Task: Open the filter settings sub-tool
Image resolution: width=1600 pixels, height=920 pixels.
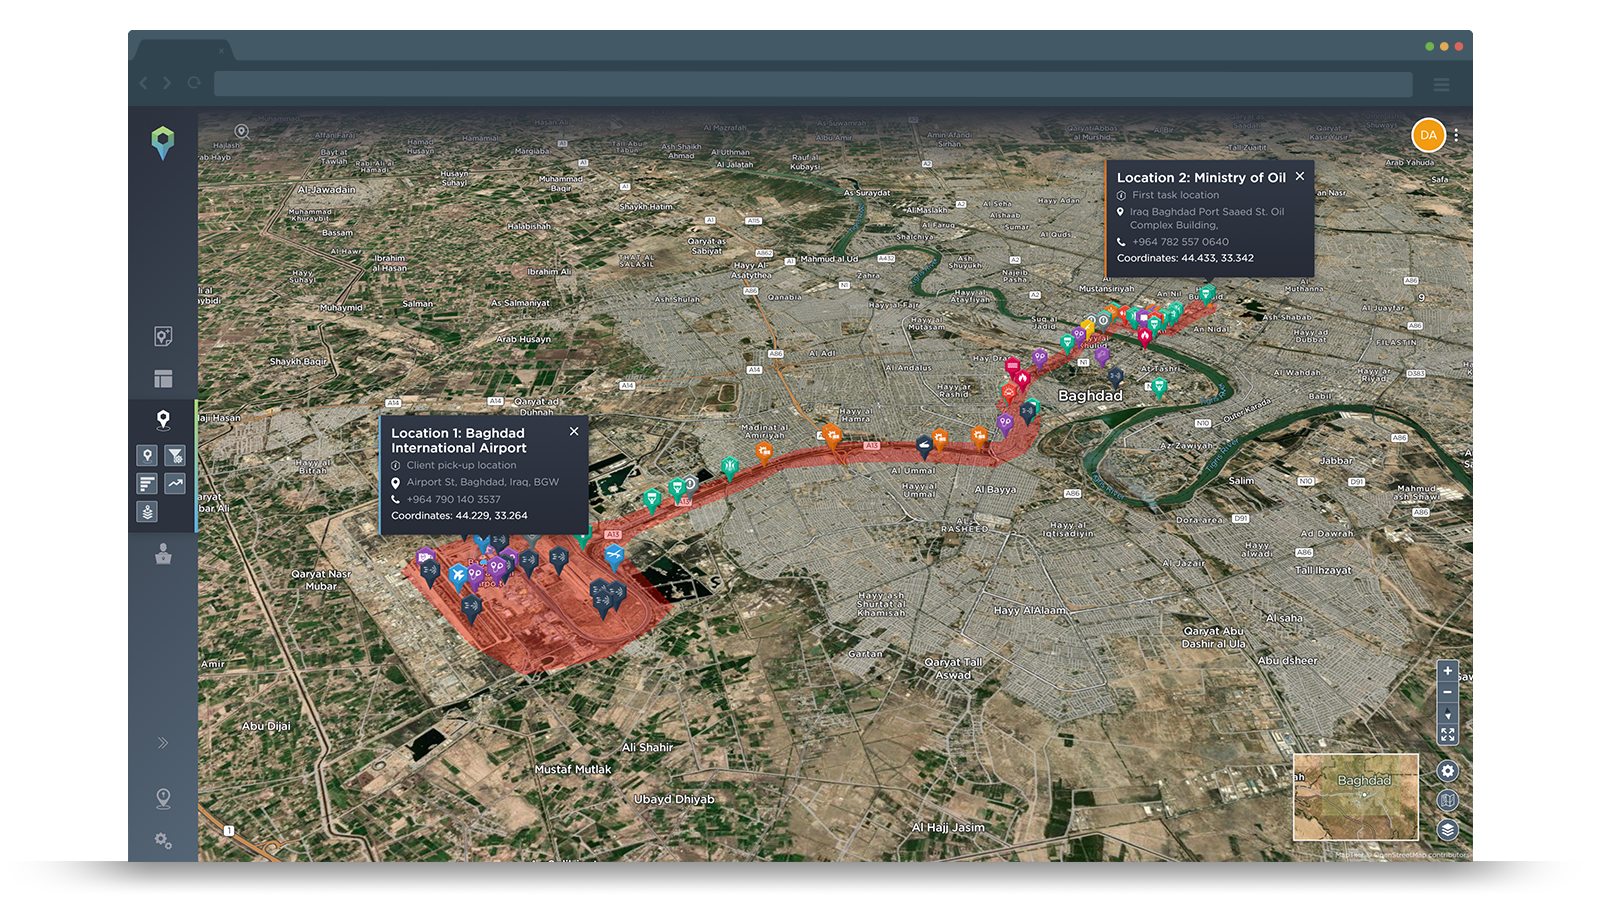Action: click(175, 456)
